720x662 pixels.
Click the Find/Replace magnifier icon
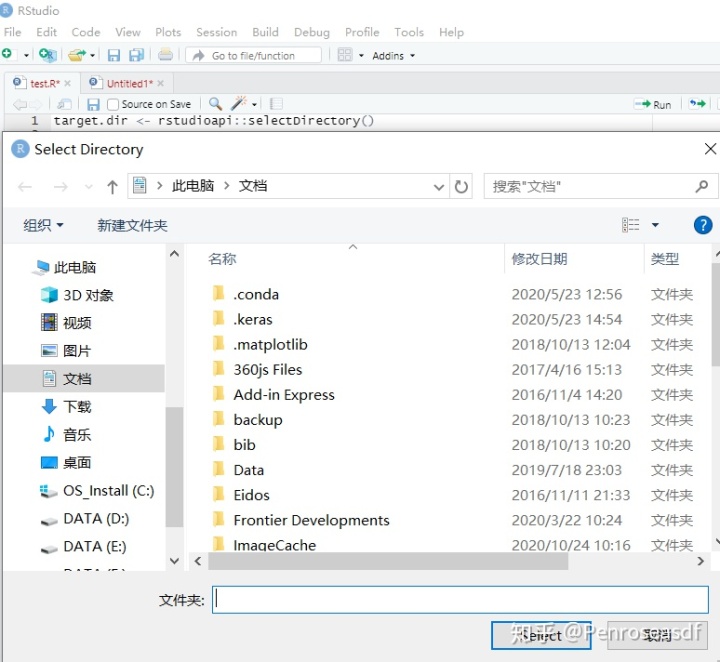pyautogui.click(x=215, y=104)
